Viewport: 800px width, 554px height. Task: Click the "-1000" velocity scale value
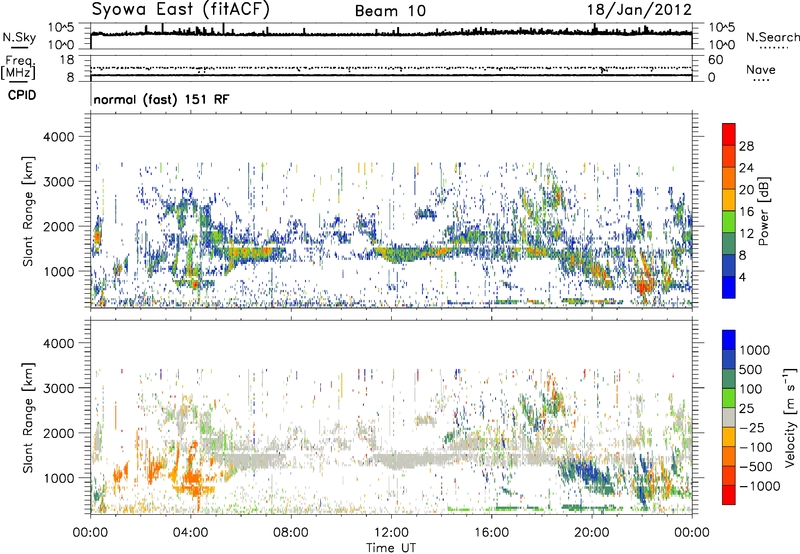pyautogui.click(x=760, y=486)
